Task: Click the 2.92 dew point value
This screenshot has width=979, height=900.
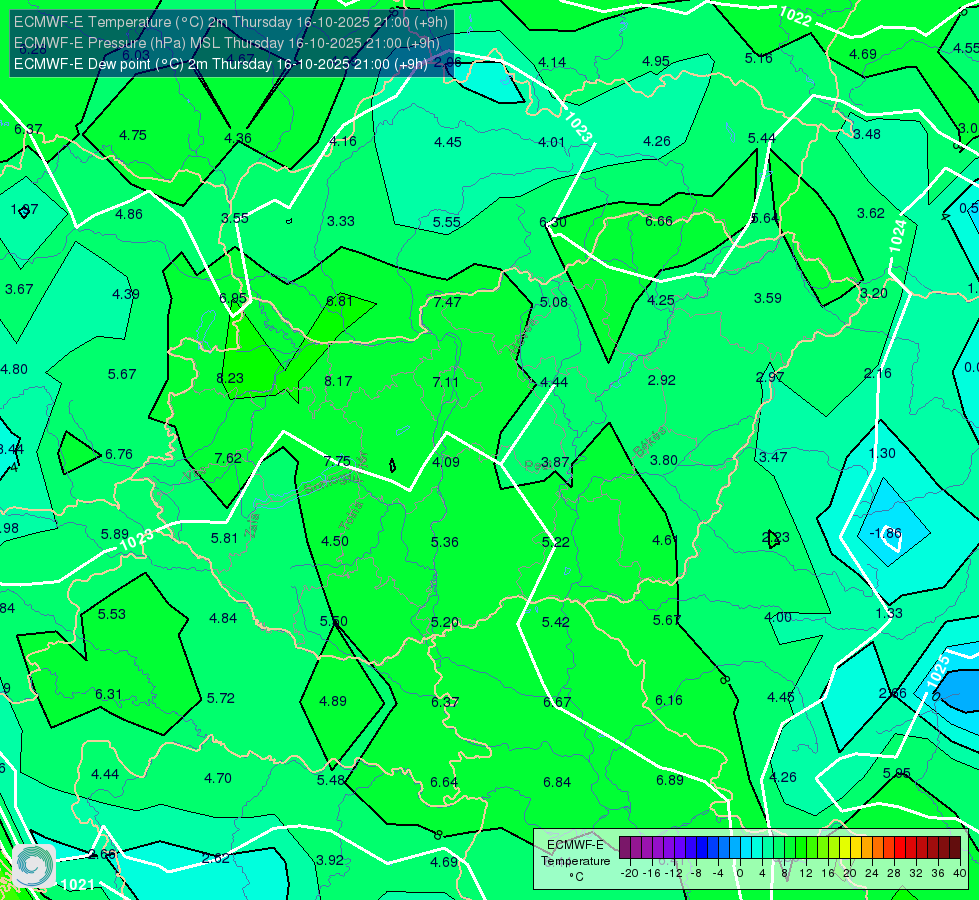Action: pos(662,380)
